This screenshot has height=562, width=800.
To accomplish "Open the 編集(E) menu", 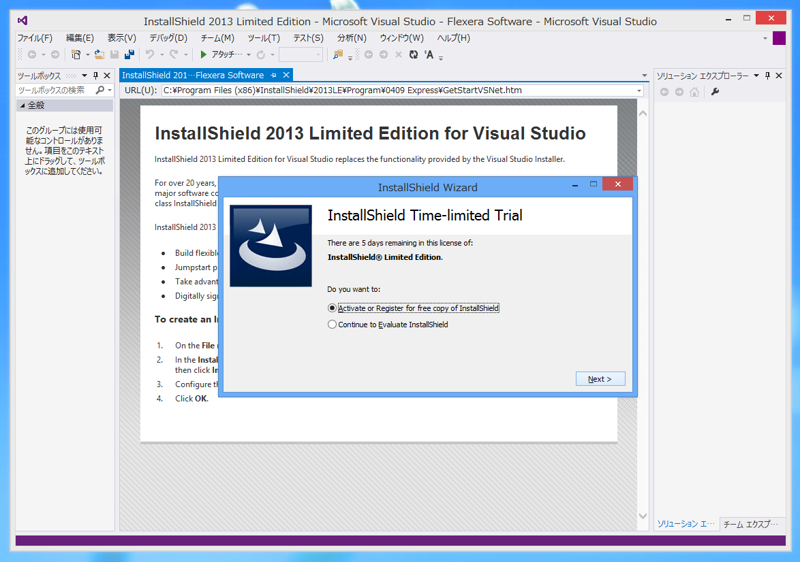I will point(80,38).
